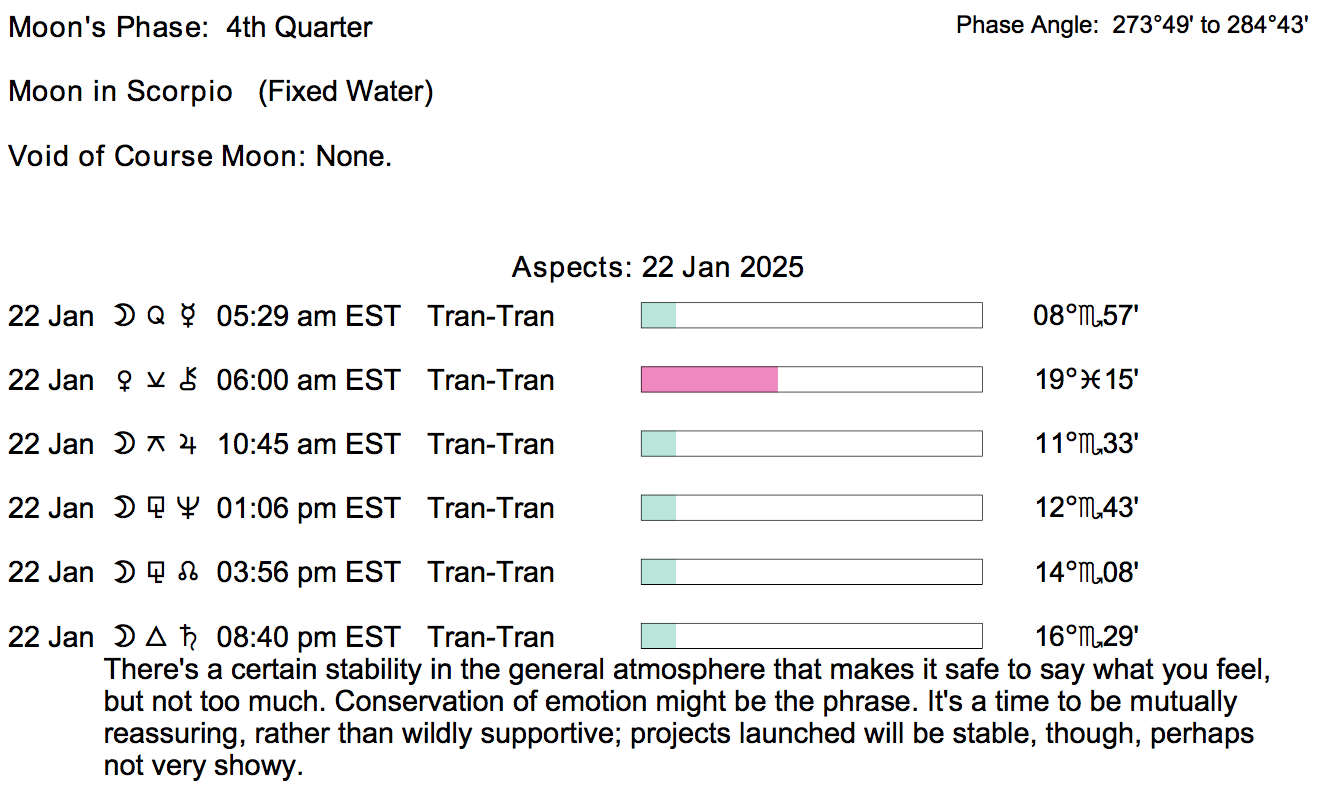The image size is (1328, 800).
Task: Click the strength bar for the 05:29 am aspect
Action: click(x=811, y=316)
